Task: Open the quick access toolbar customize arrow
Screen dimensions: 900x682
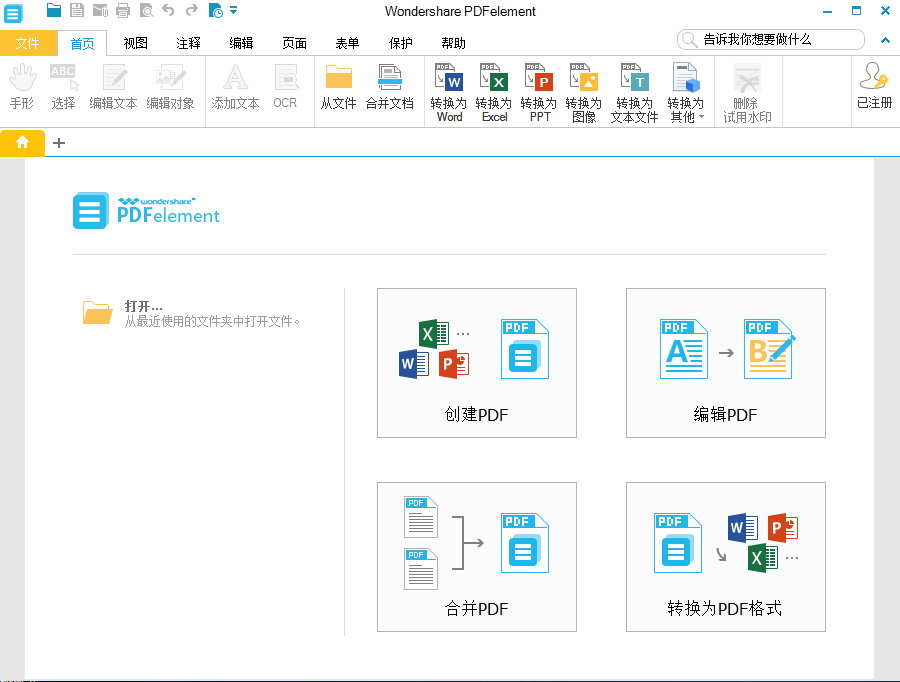Action: pos(233,11)
